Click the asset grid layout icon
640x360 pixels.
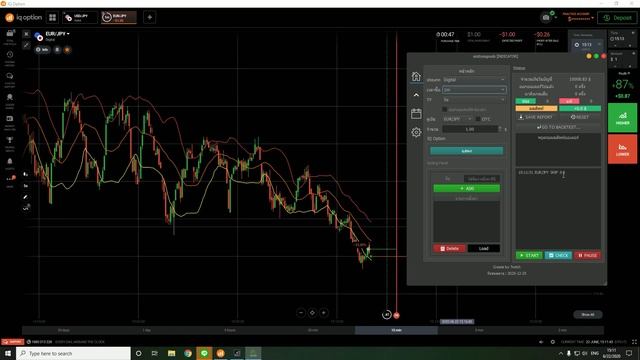point(53,18)
